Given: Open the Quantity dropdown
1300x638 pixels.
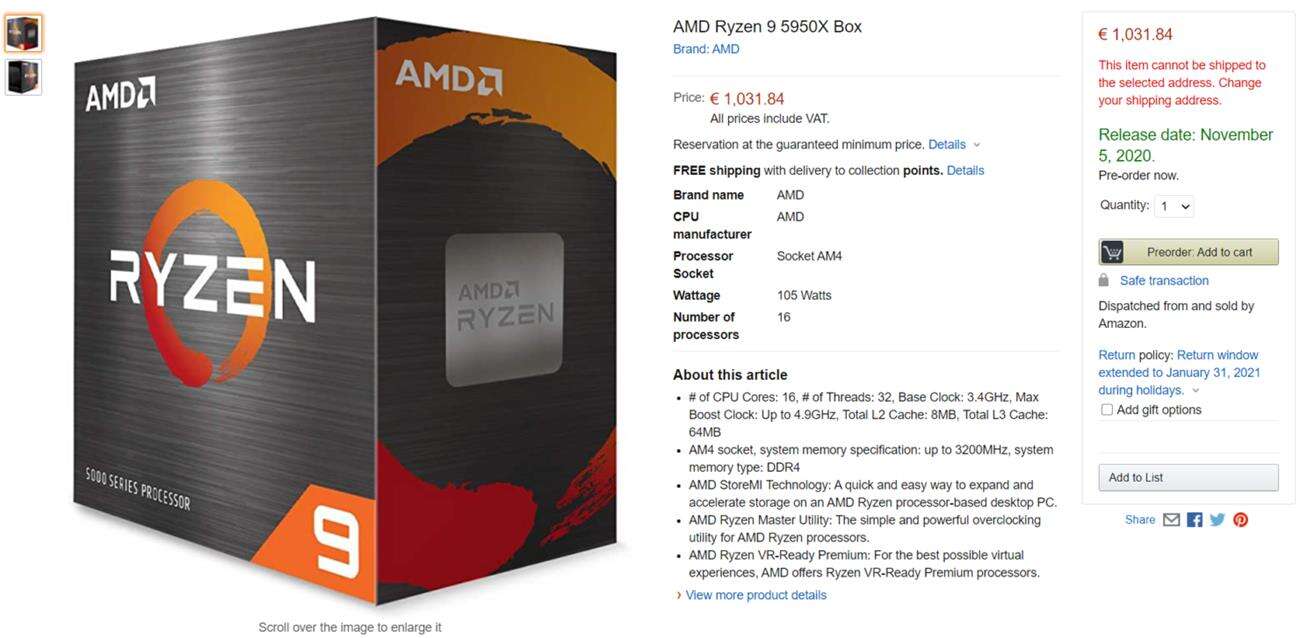Looking at the screenshot, I should point(1174,206).
